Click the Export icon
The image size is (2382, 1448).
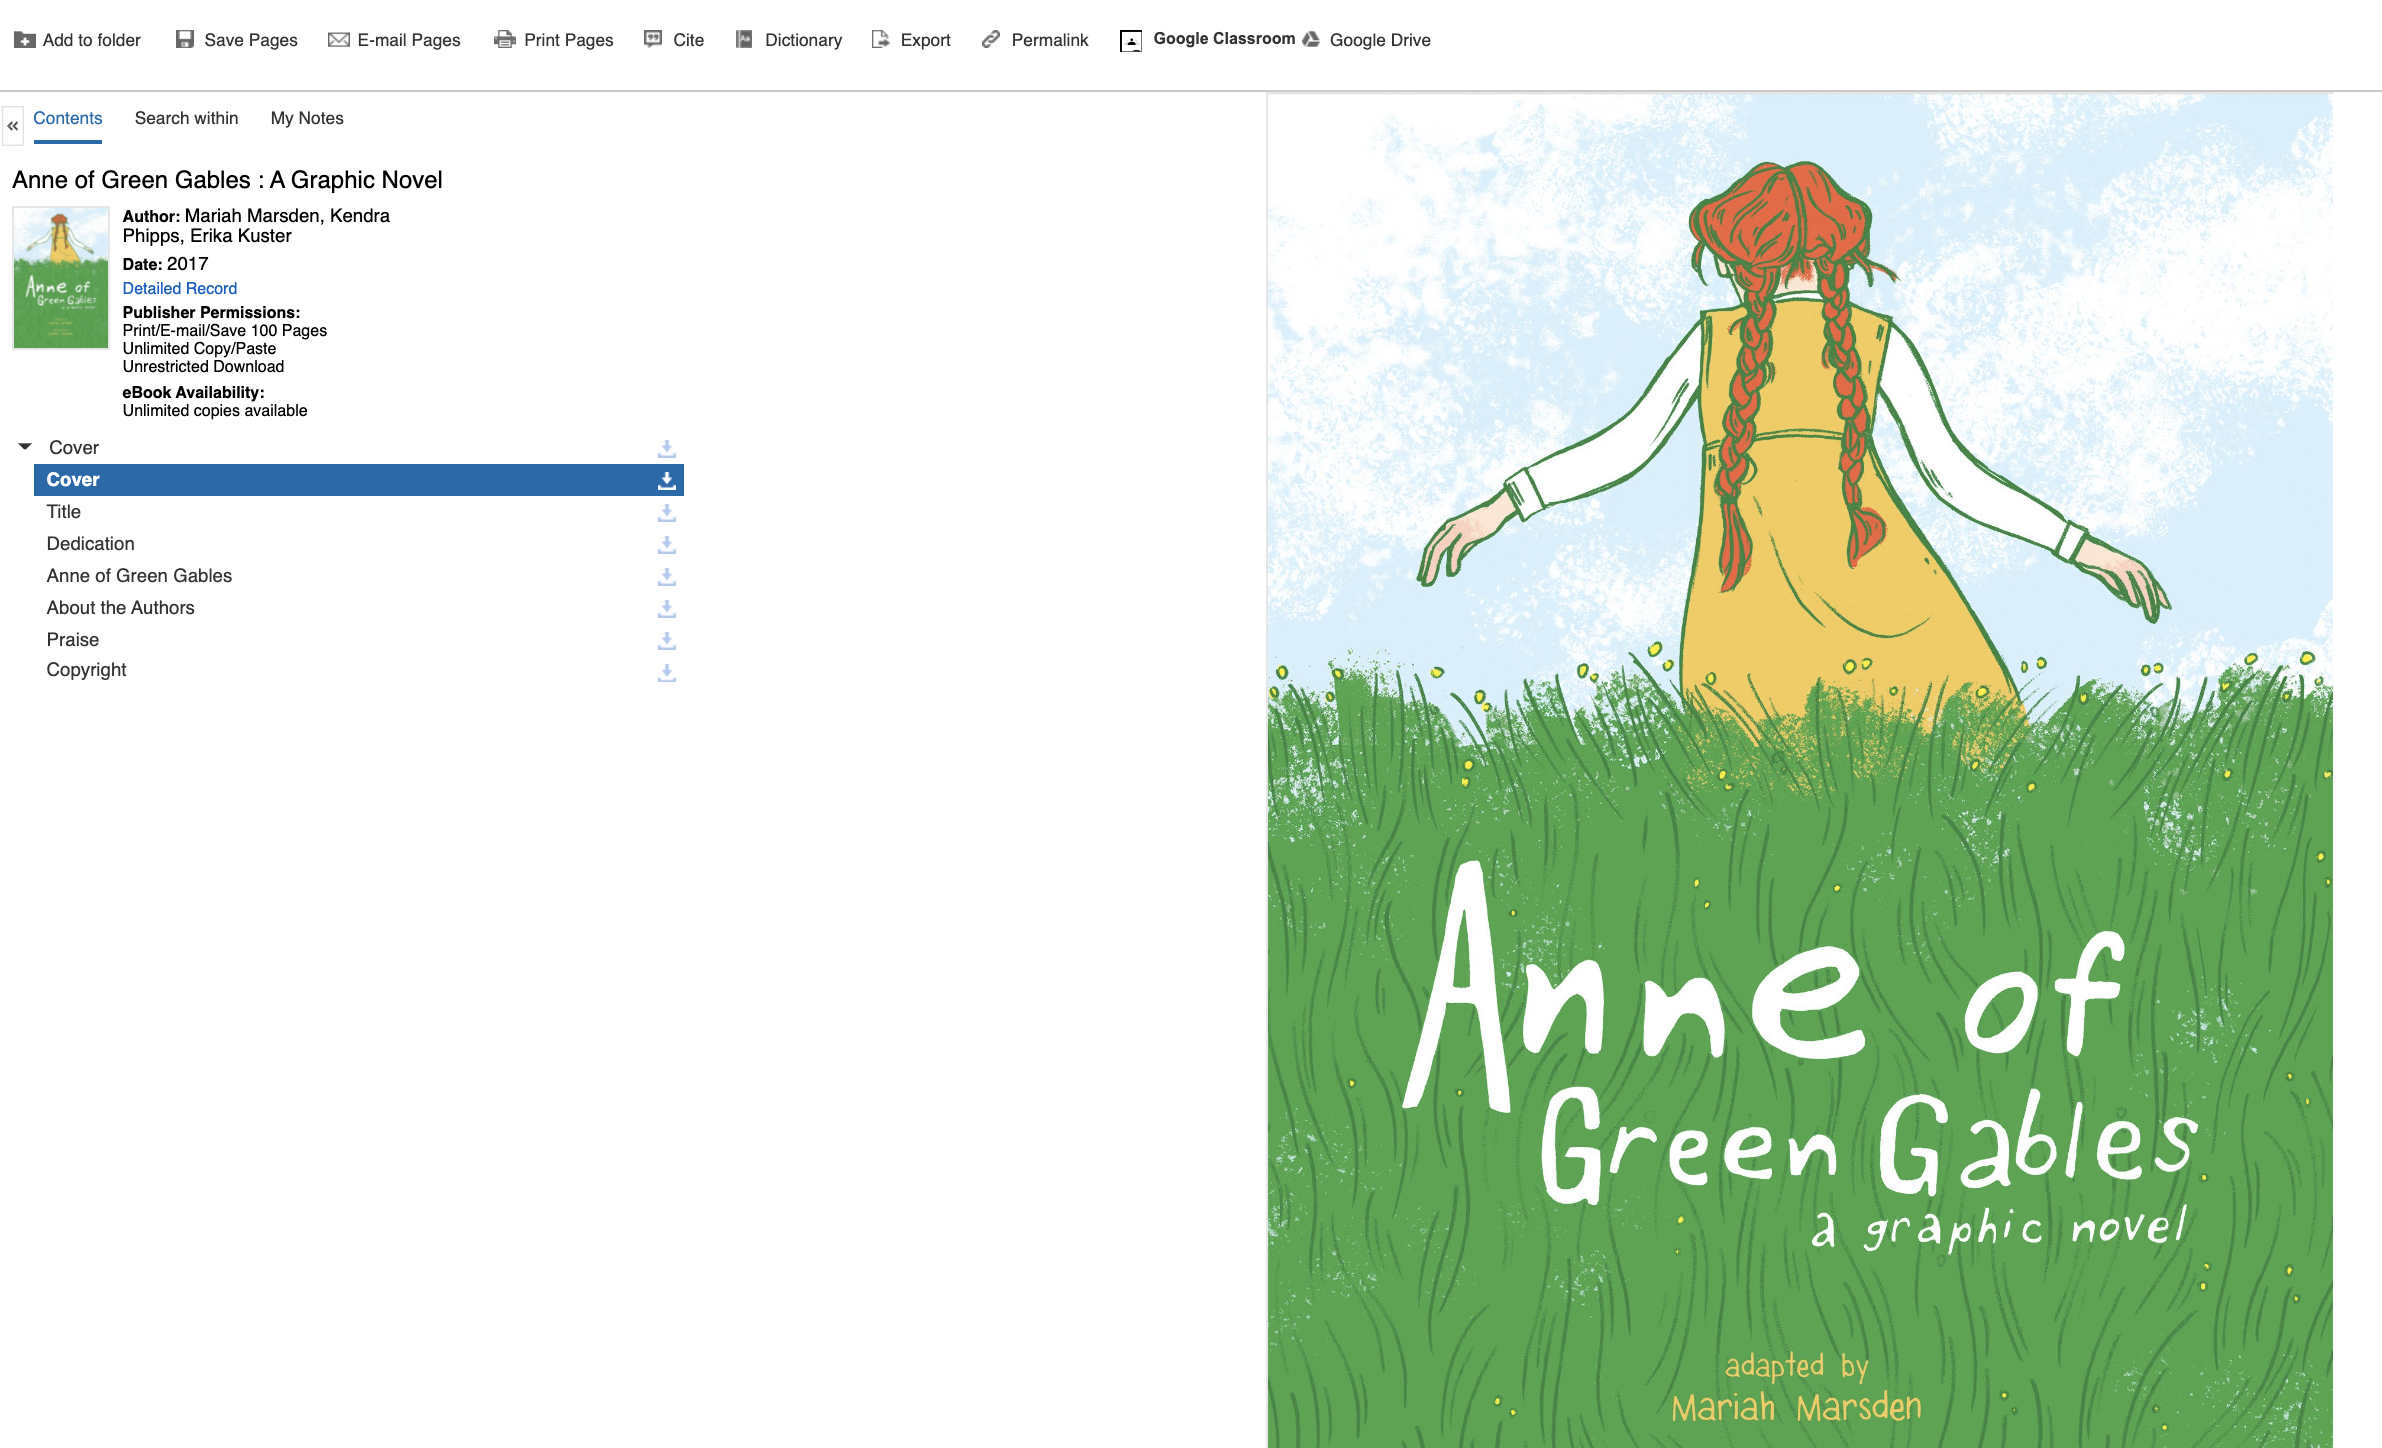[881, 39]
